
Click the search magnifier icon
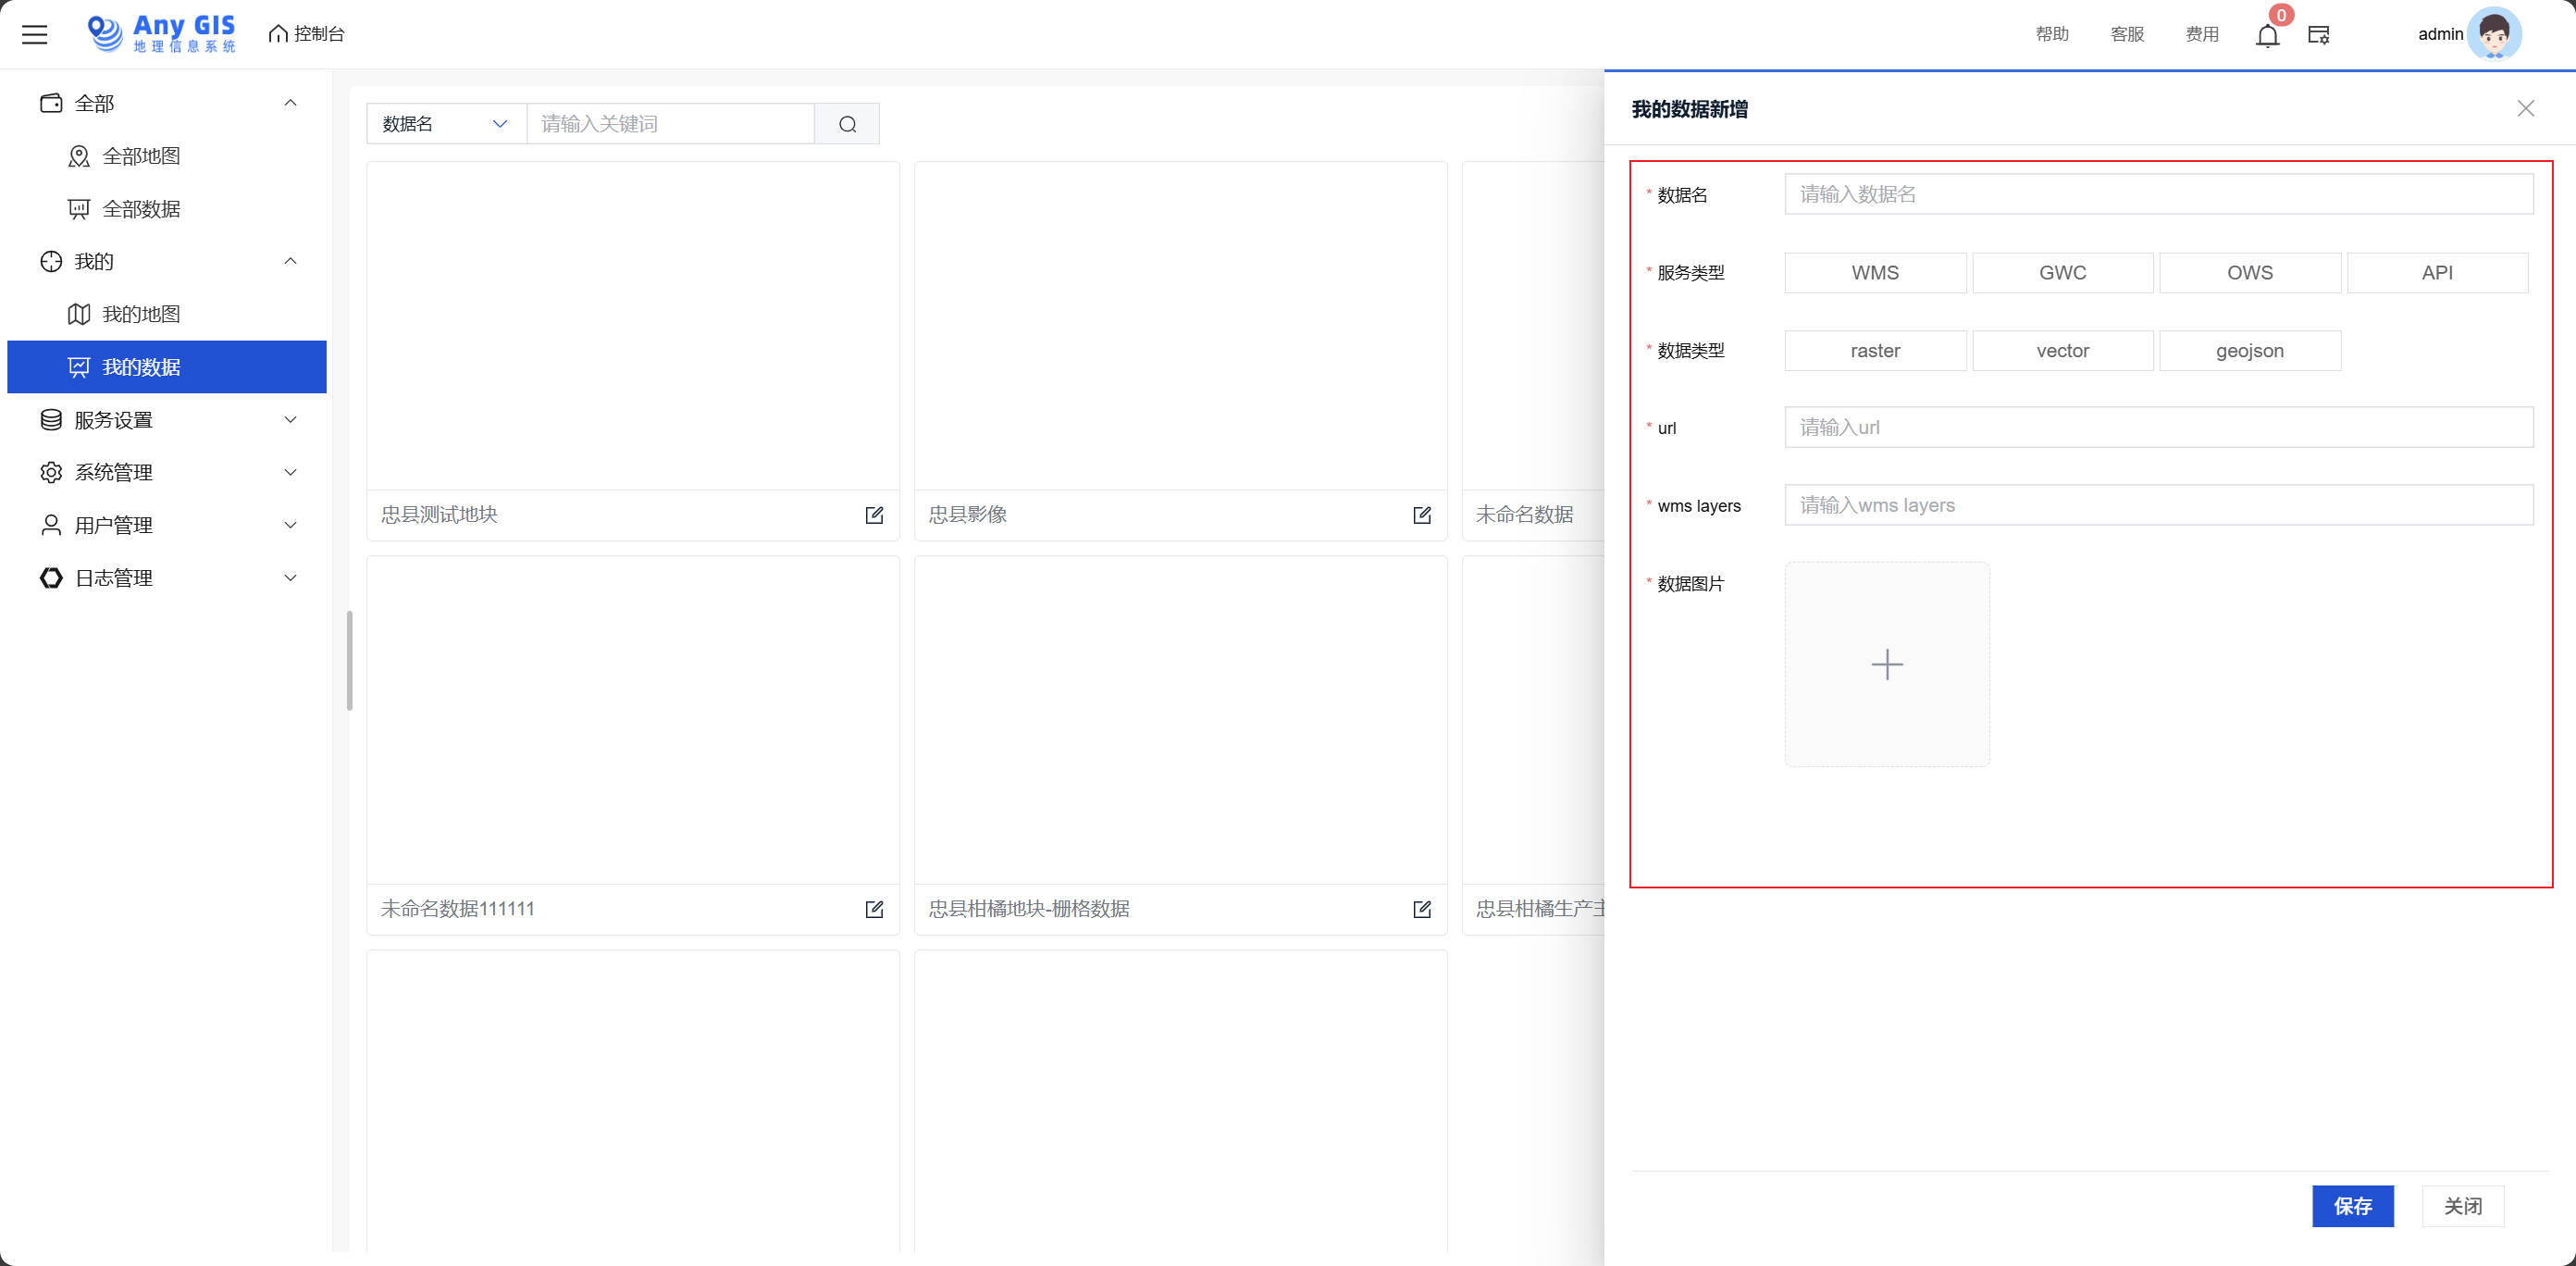click(847, 124)
